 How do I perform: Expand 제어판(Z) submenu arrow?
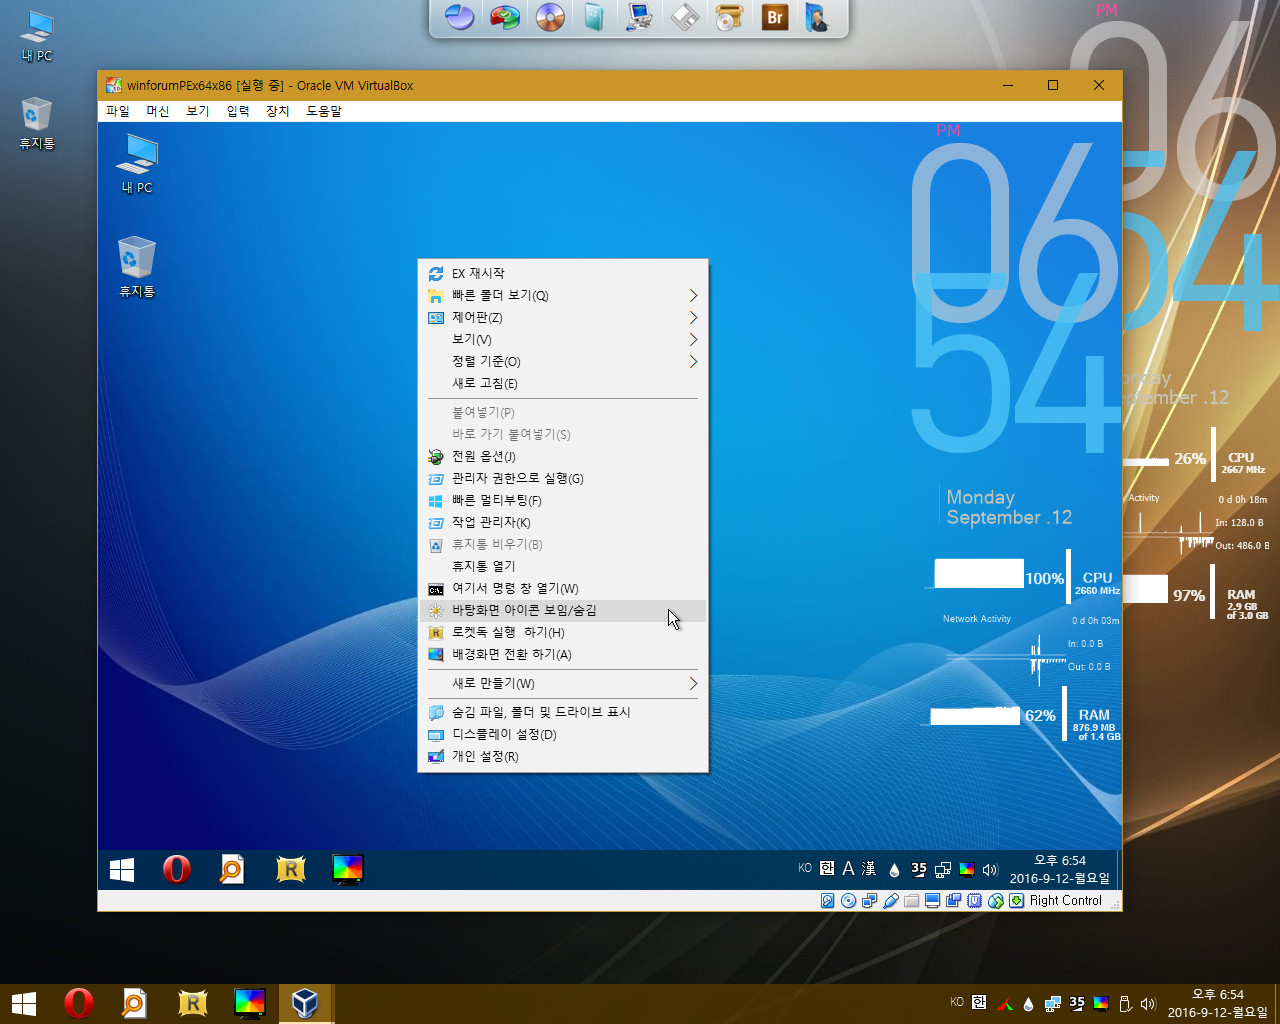[693, 317]
